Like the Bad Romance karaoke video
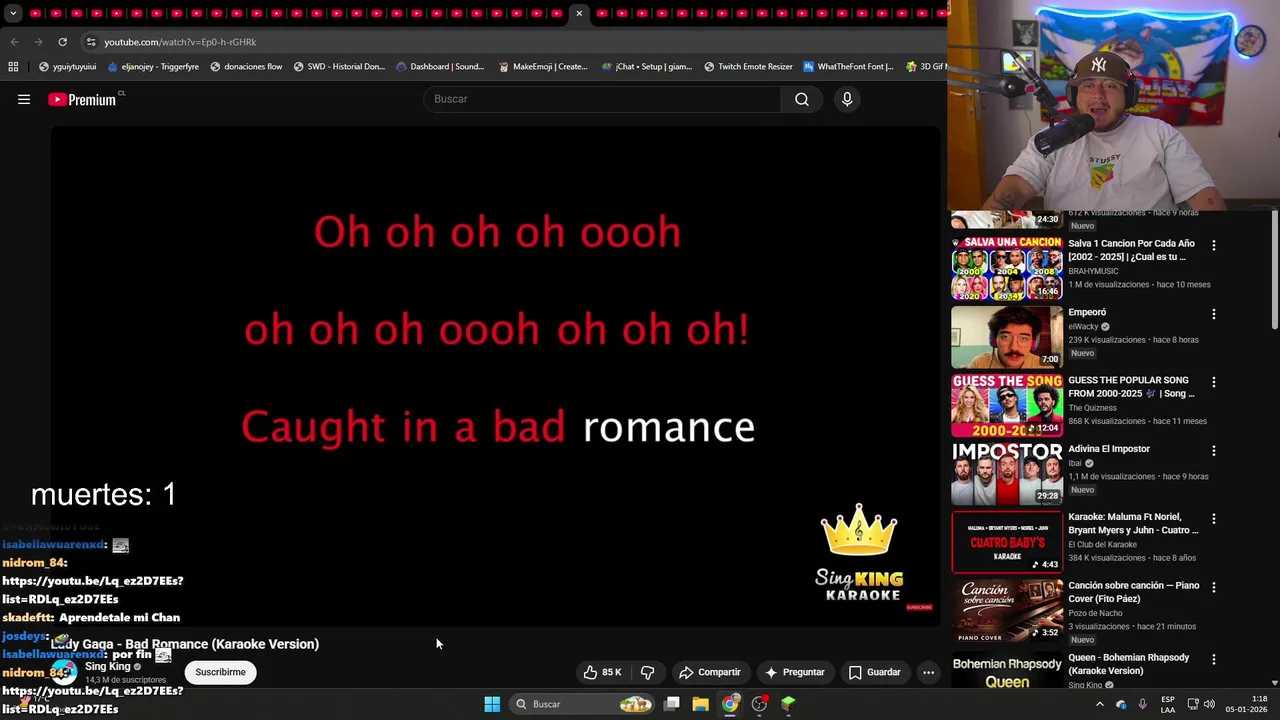 click(x=603, y=672)
